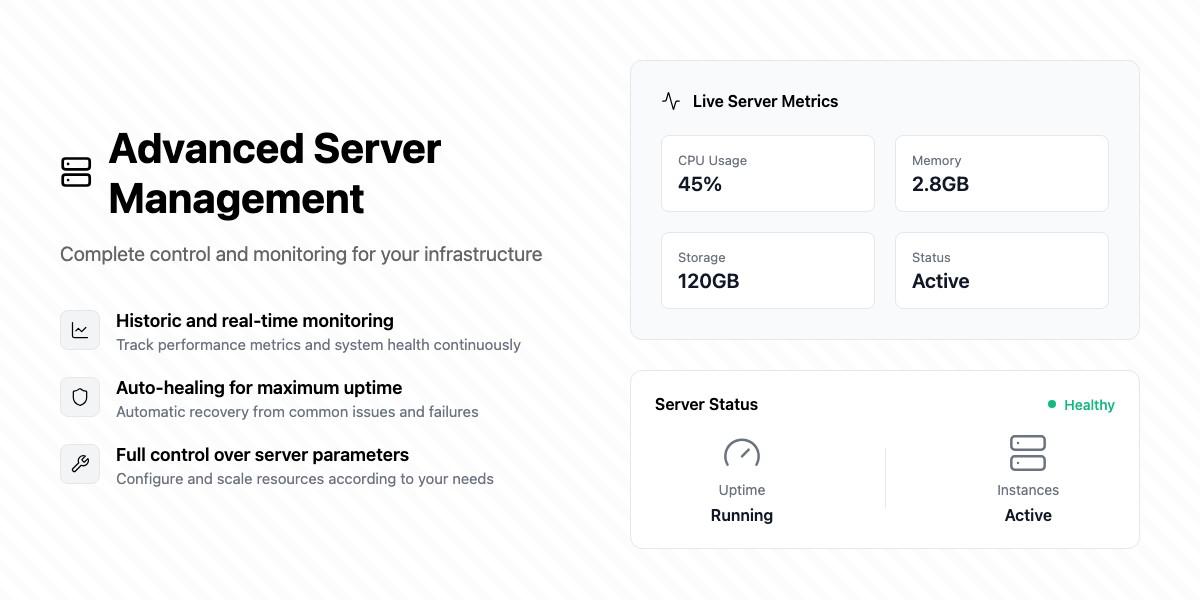Click the wrench icon for server parameters
The width and height of the screenshot is (1200, 600).
tap(80, 464)
